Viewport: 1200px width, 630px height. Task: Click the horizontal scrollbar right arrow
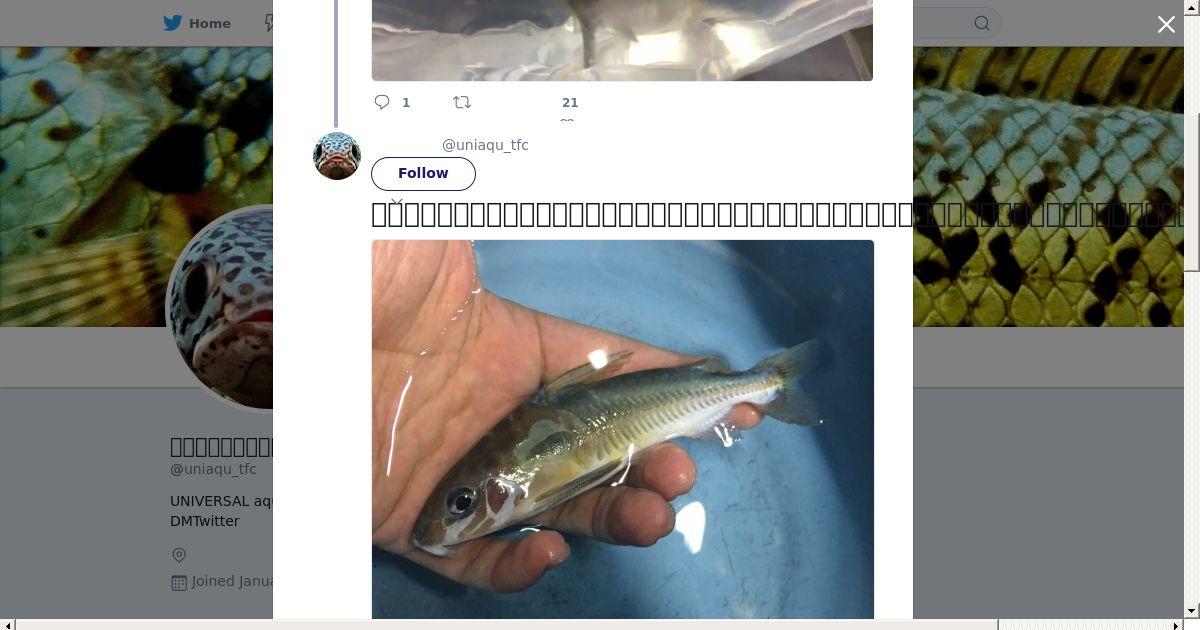click(1176, 625)
